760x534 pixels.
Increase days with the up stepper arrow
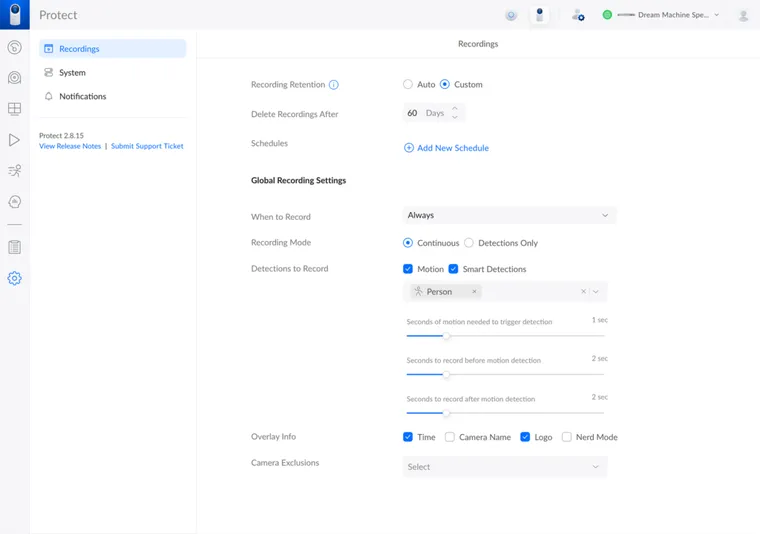(x=455, y=109)
